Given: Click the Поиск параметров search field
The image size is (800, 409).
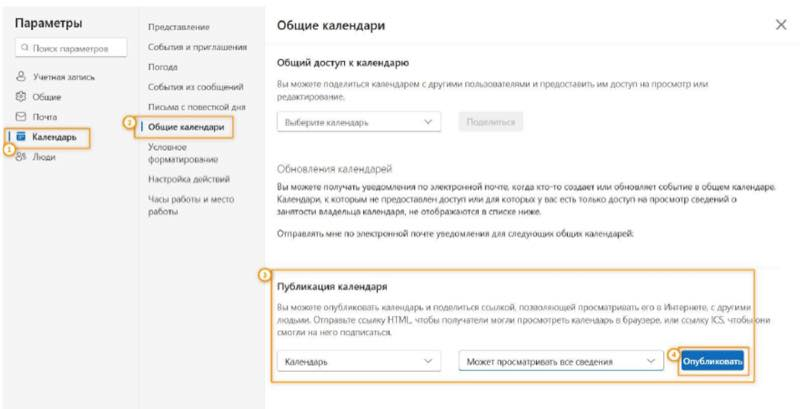Looking at the screenshot, I should tap(71, 48).
